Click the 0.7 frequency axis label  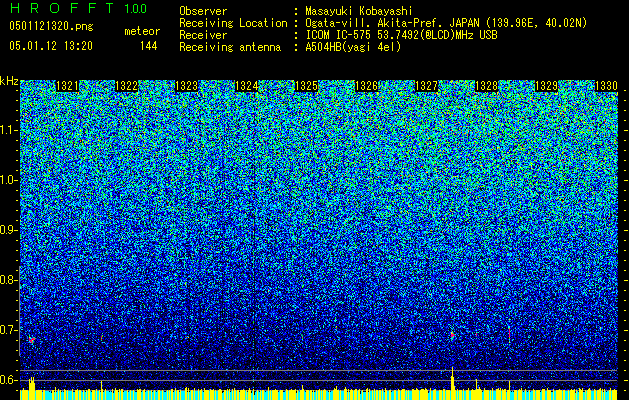[x=8, y=330]
